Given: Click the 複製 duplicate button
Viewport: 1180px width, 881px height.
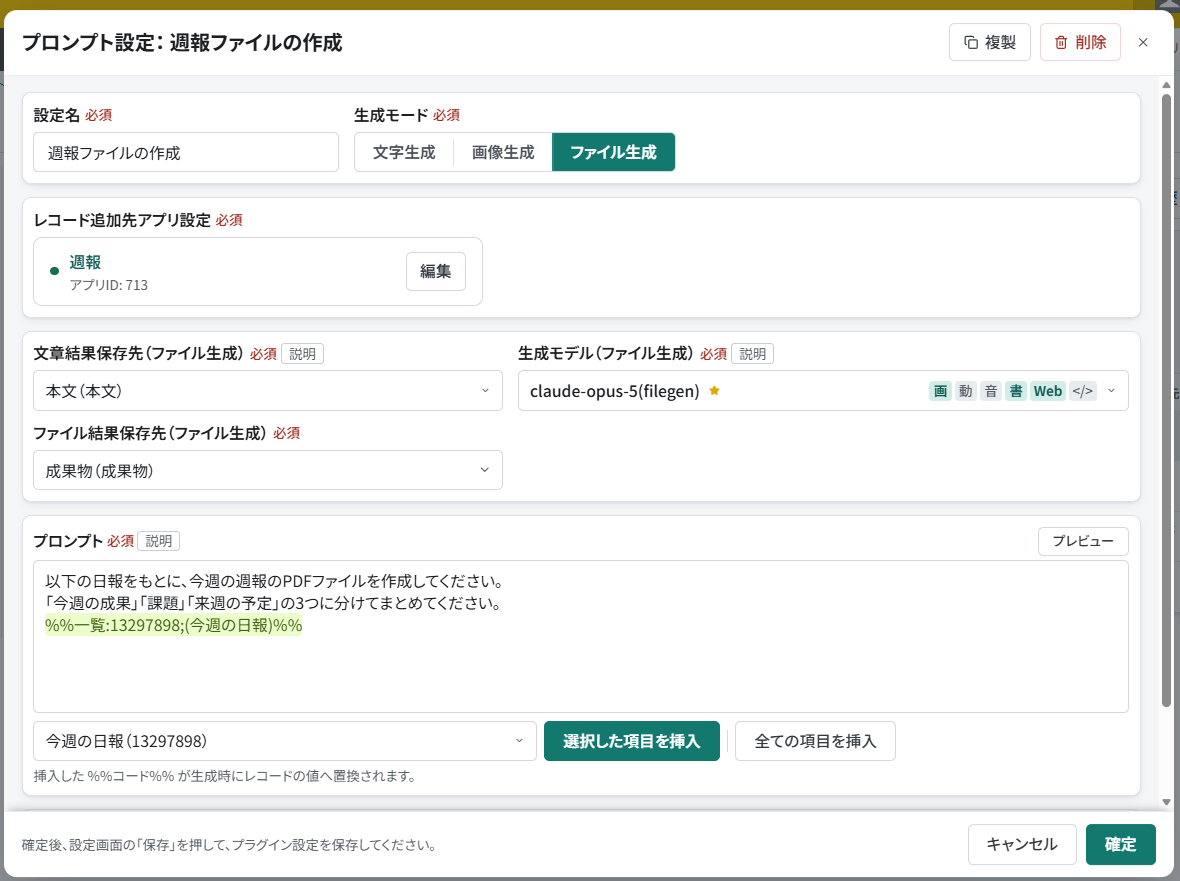Looking at the screenshot, I should (x=989, y=42).
